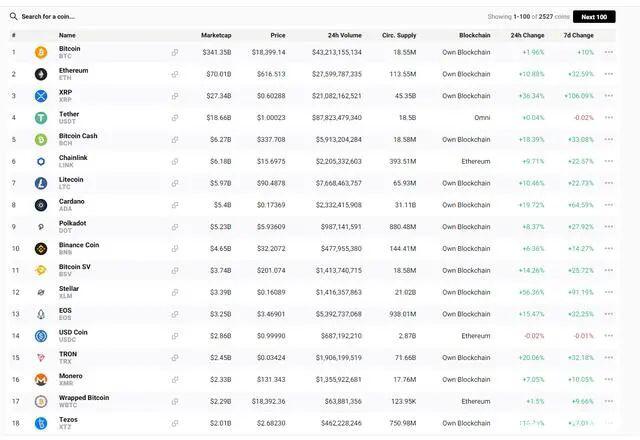Open the more options menu for Chainlink
The image size is (640, 440).
(x=609, y=161)
